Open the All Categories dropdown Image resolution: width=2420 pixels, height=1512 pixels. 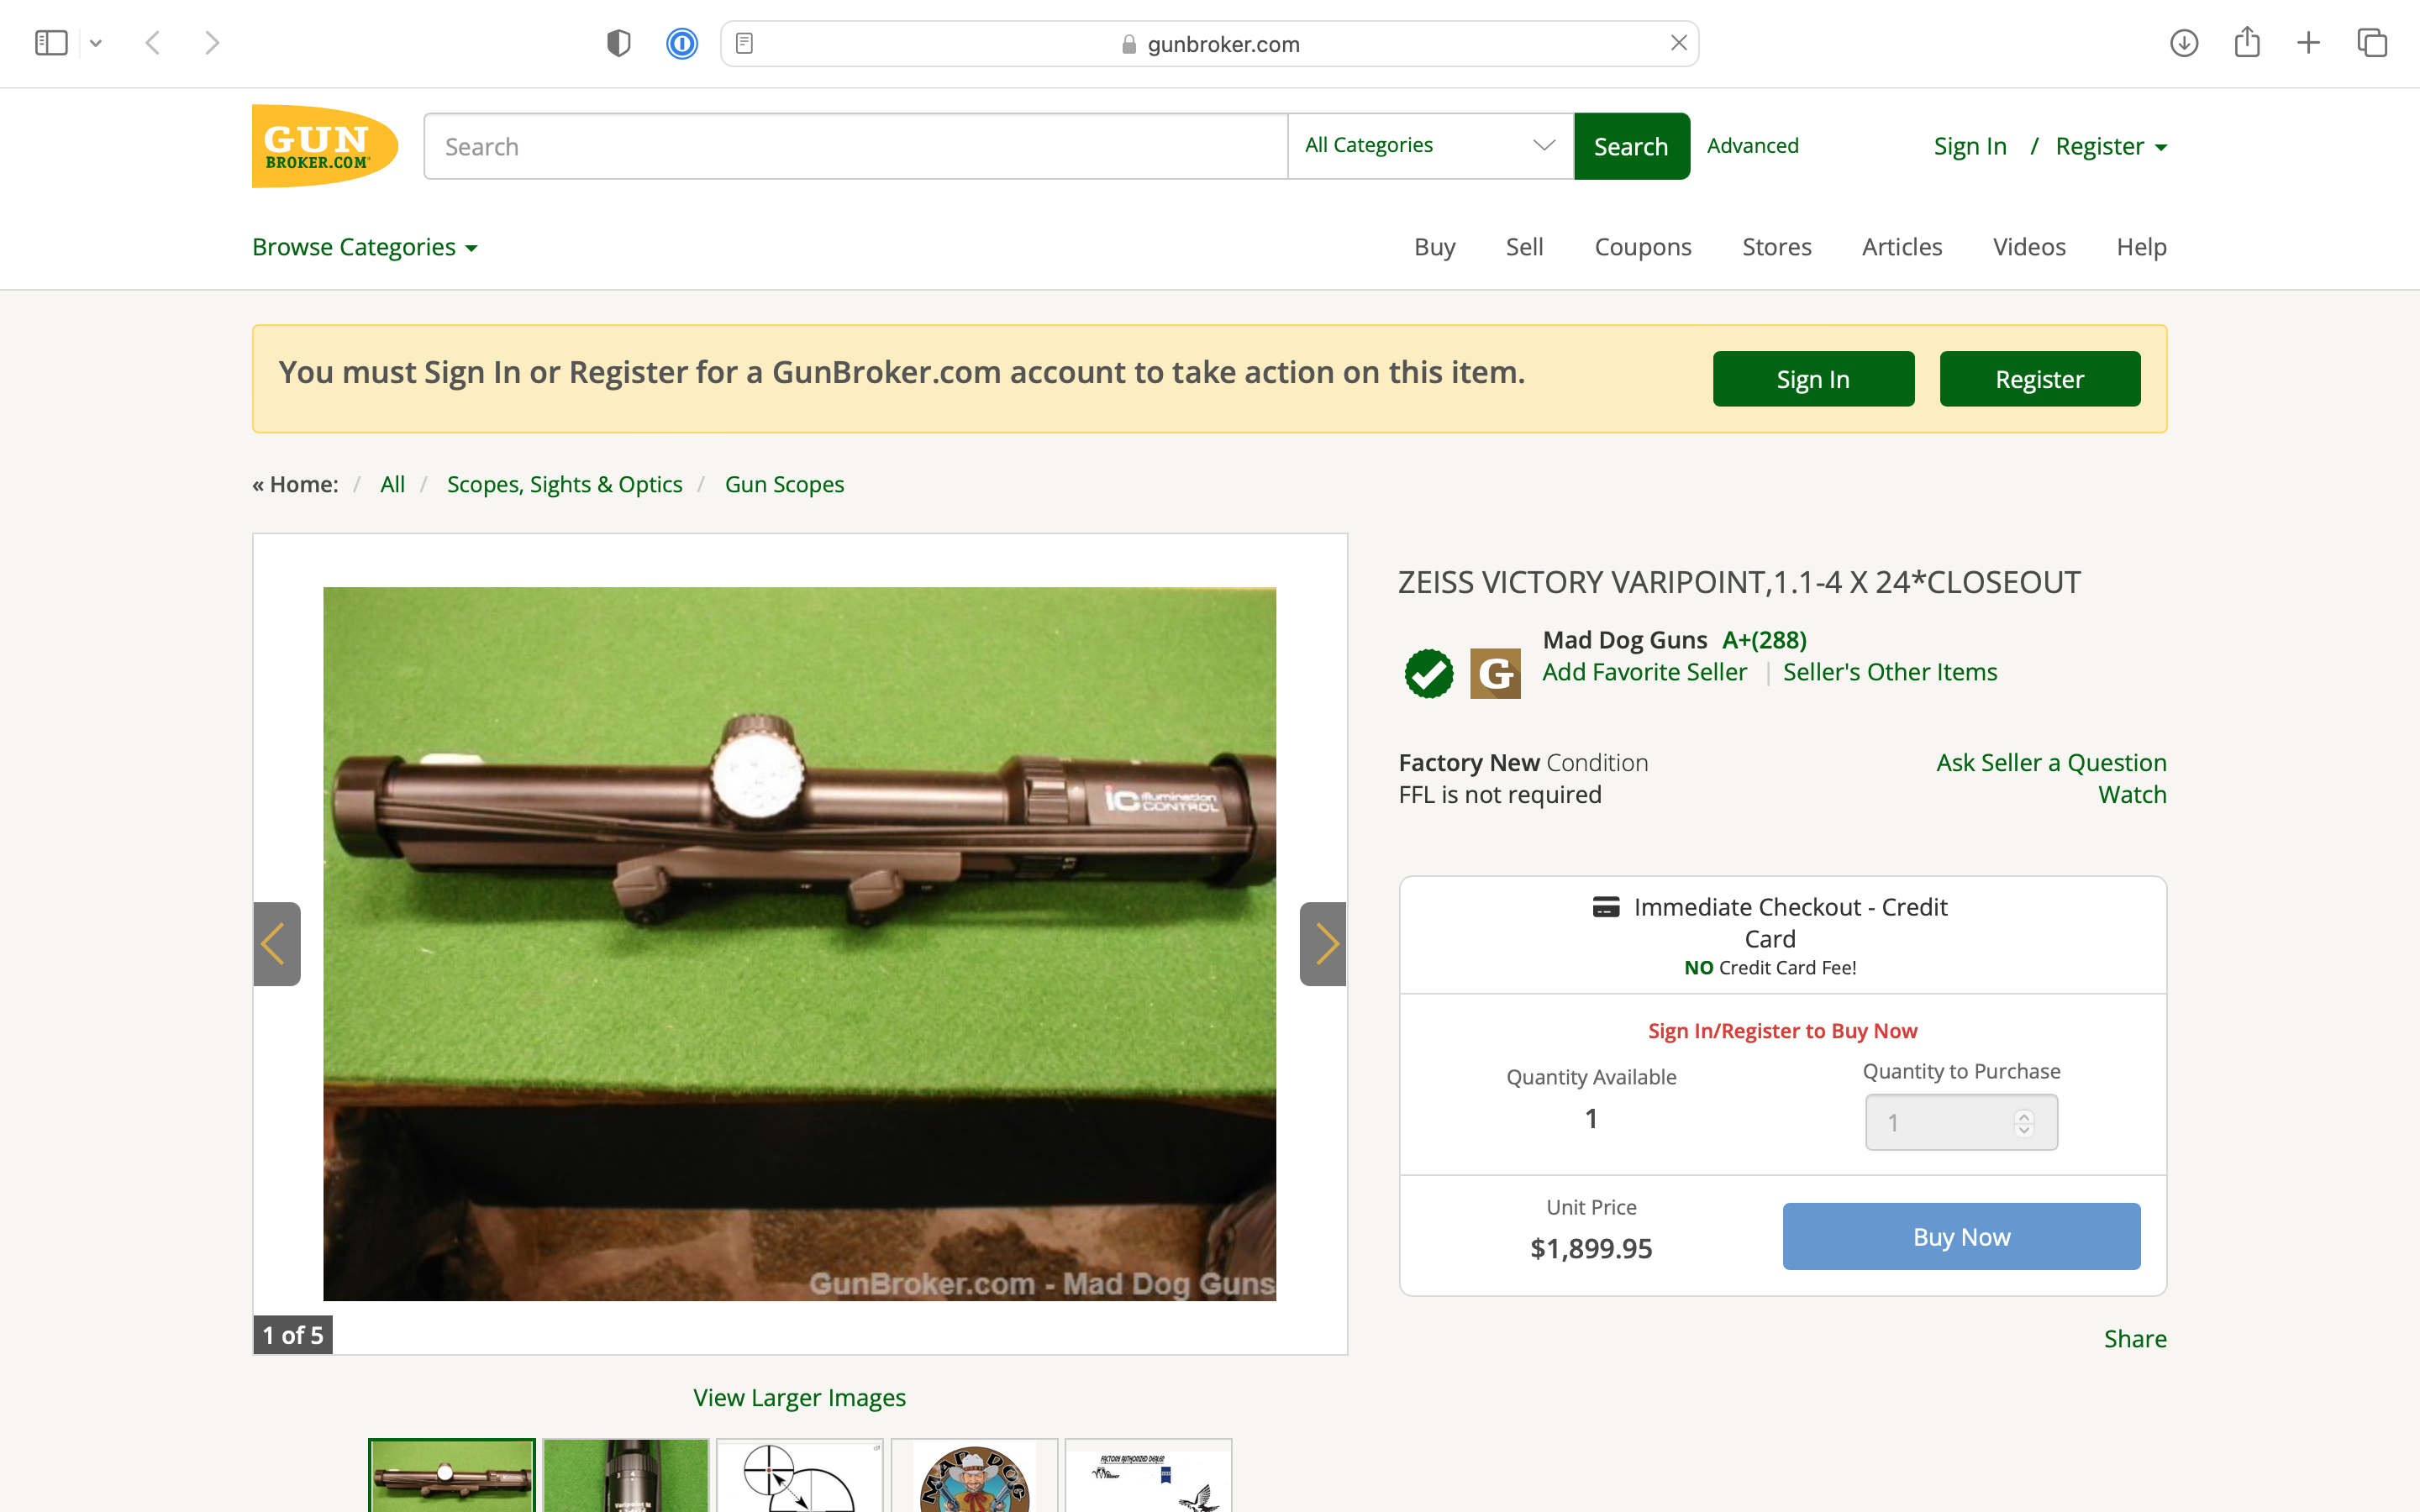[1431, 146]
